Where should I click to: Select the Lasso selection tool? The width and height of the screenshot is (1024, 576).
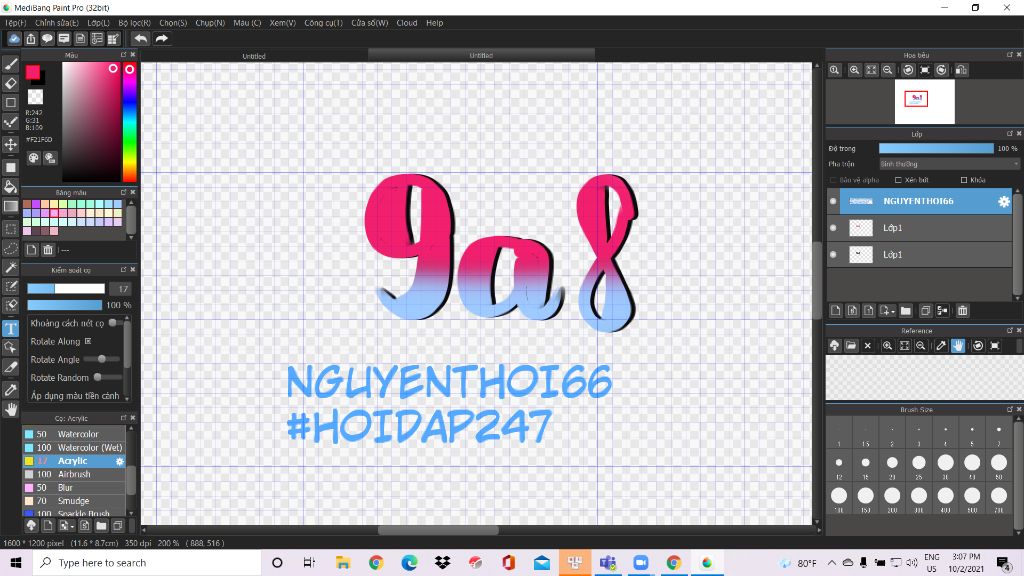(x=10, y=248)
